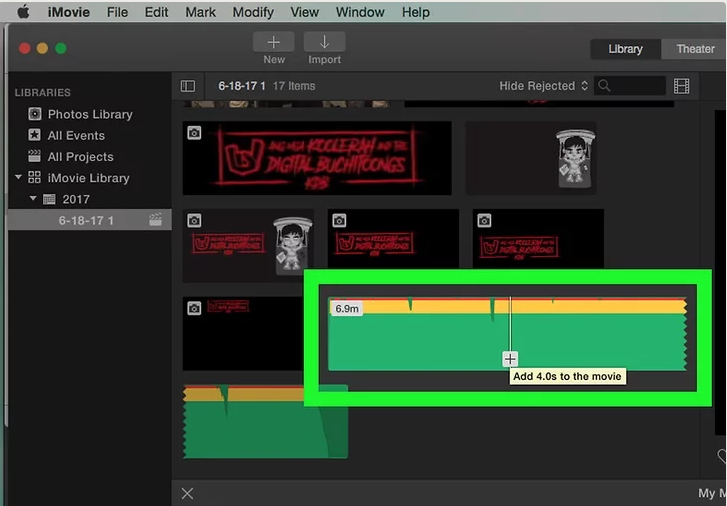
Task: Click the 17 Items count label
Action: click(294, 86)
